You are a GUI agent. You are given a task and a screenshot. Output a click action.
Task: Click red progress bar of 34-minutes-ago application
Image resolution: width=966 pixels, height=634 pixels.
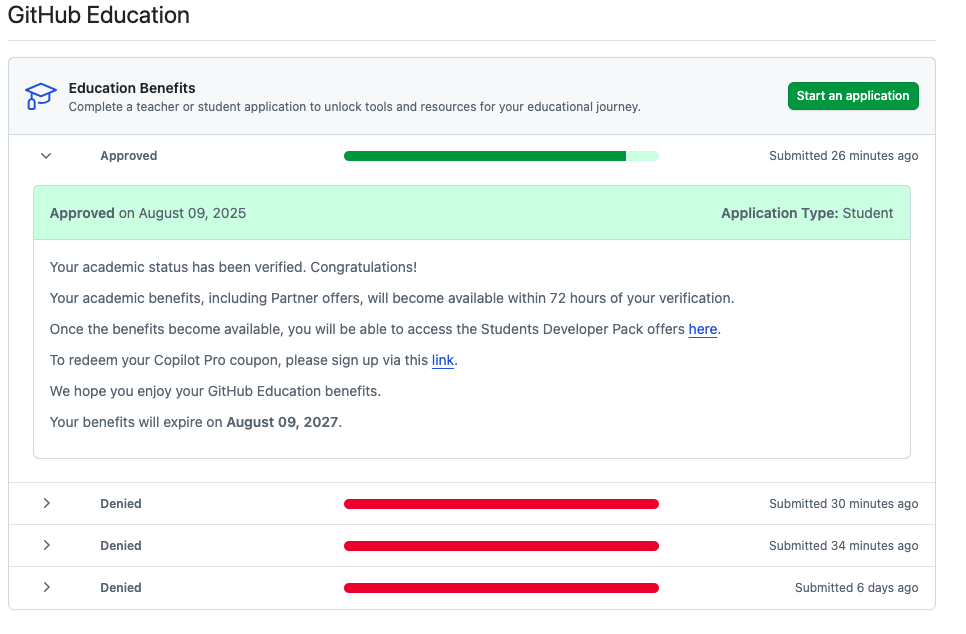click(x=500, y=546)
